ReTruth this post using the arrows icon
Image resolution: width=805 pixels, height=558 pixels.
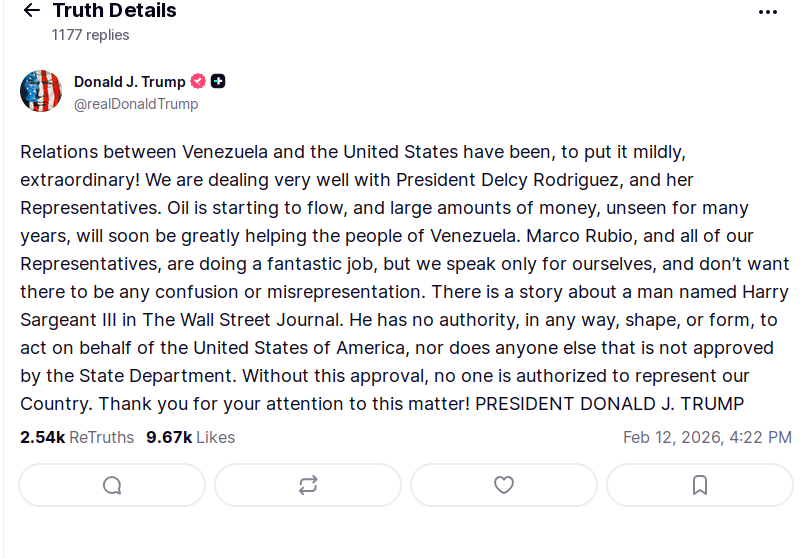[308, 485]
